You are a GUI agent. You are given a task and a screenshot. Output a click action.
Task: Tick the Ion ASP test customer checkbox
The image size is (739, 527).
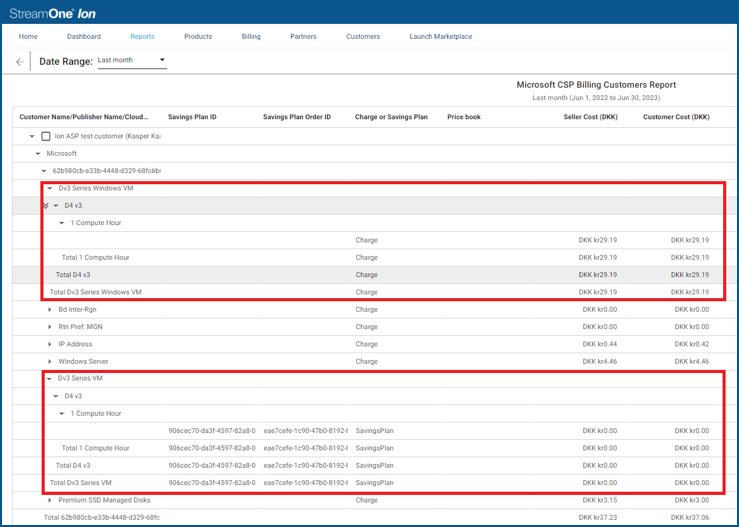(x=46, y=136)
